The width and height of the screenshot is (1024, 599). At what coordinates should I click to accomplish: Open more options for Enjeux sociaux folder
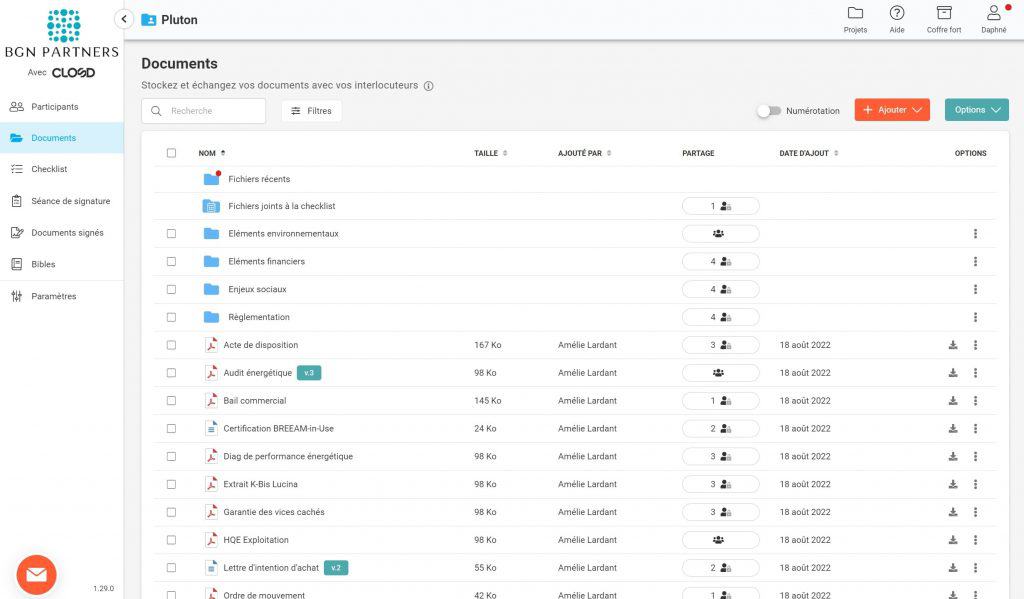click(975, 289)
